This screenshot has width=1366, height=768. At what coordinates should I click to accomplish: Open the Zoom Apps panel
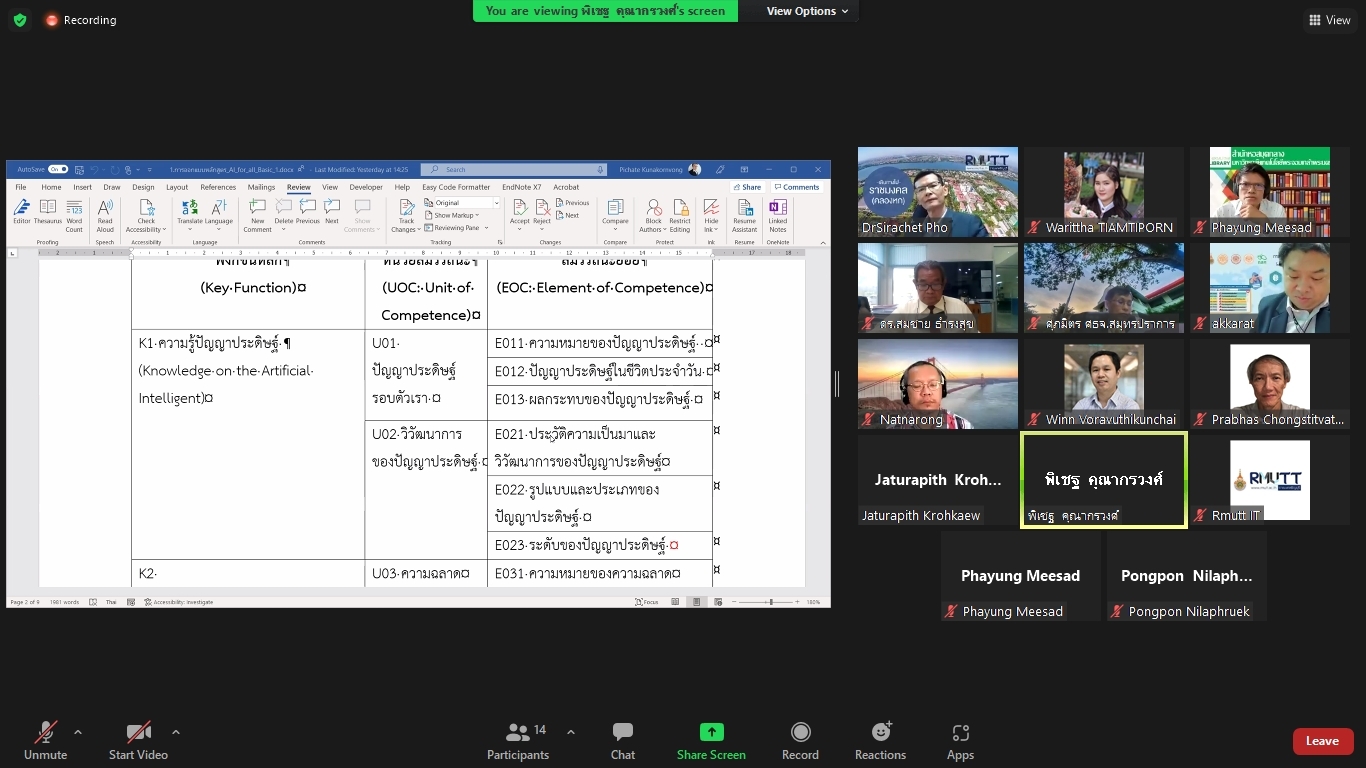click(x=960, y=741)
